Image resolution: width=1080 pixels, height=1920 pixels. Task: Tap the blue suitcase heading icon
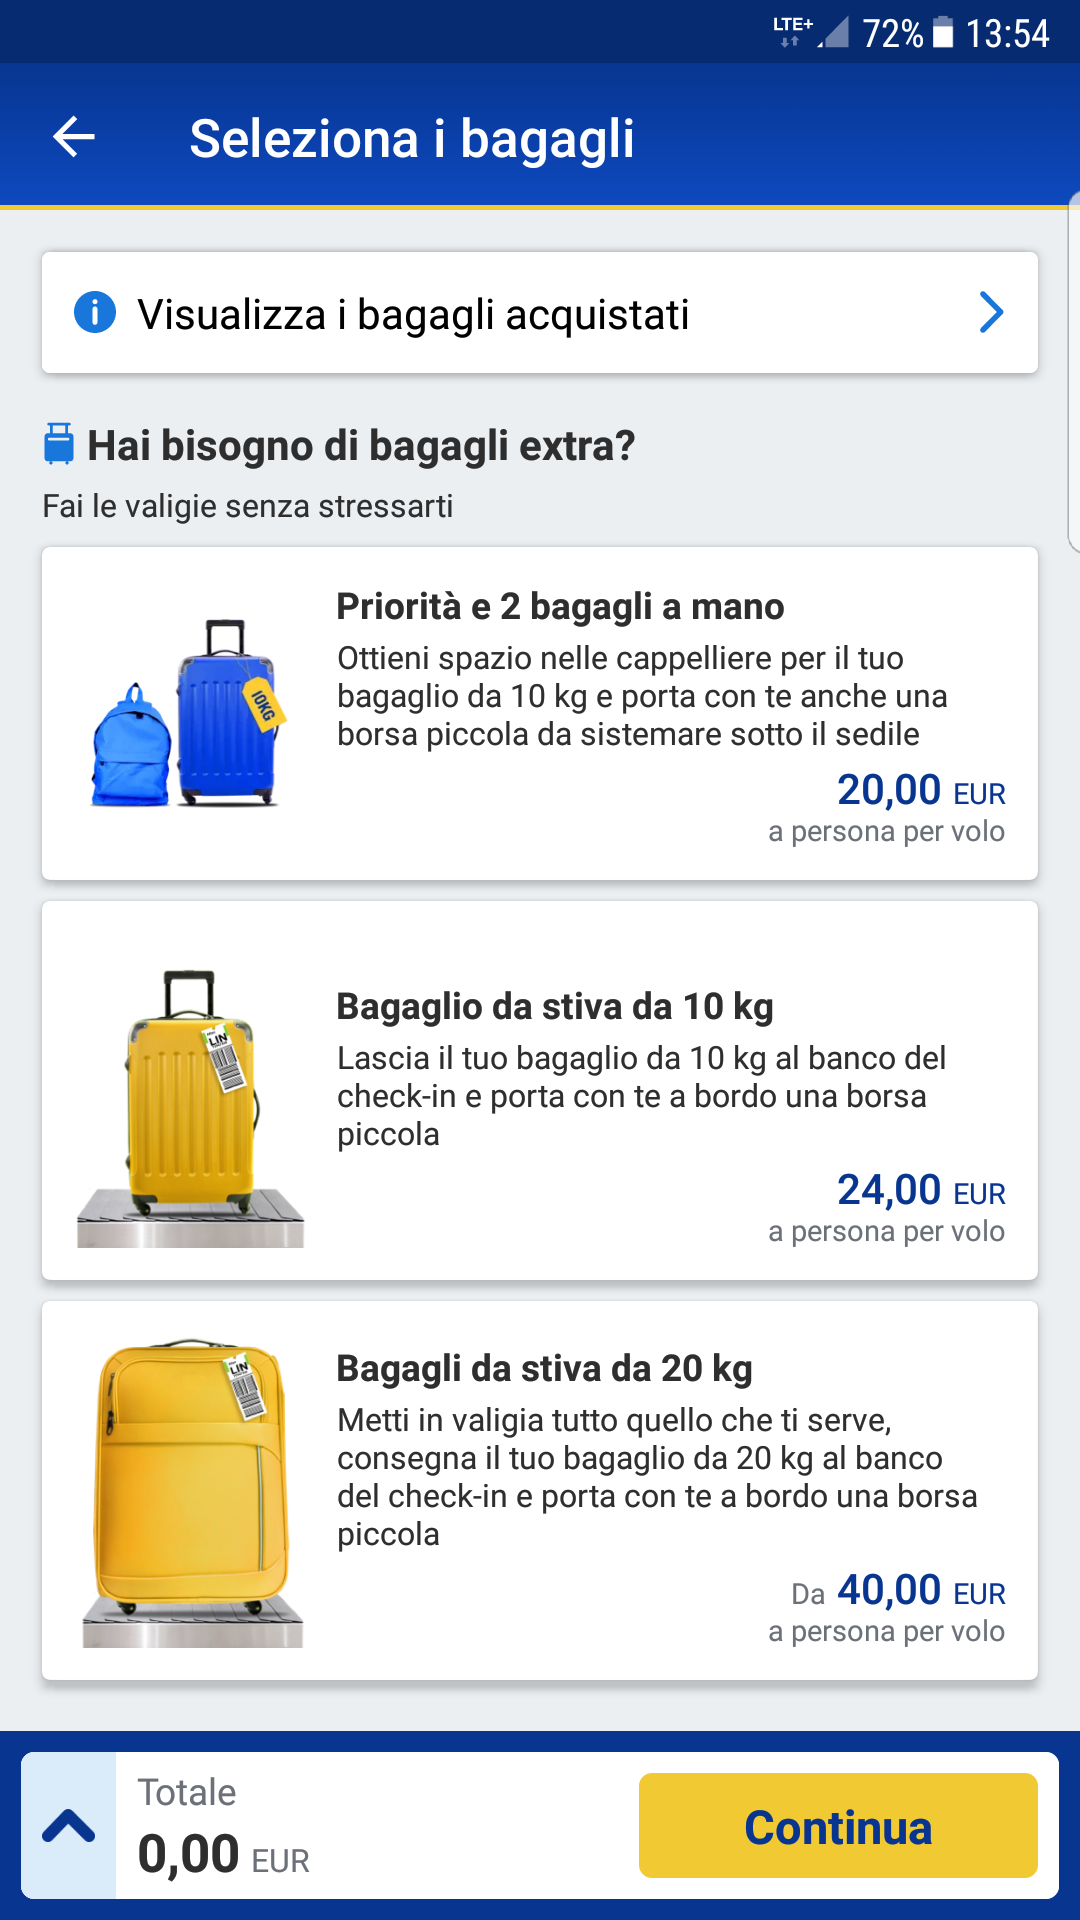pyautogui.click(x=59, y=444)
